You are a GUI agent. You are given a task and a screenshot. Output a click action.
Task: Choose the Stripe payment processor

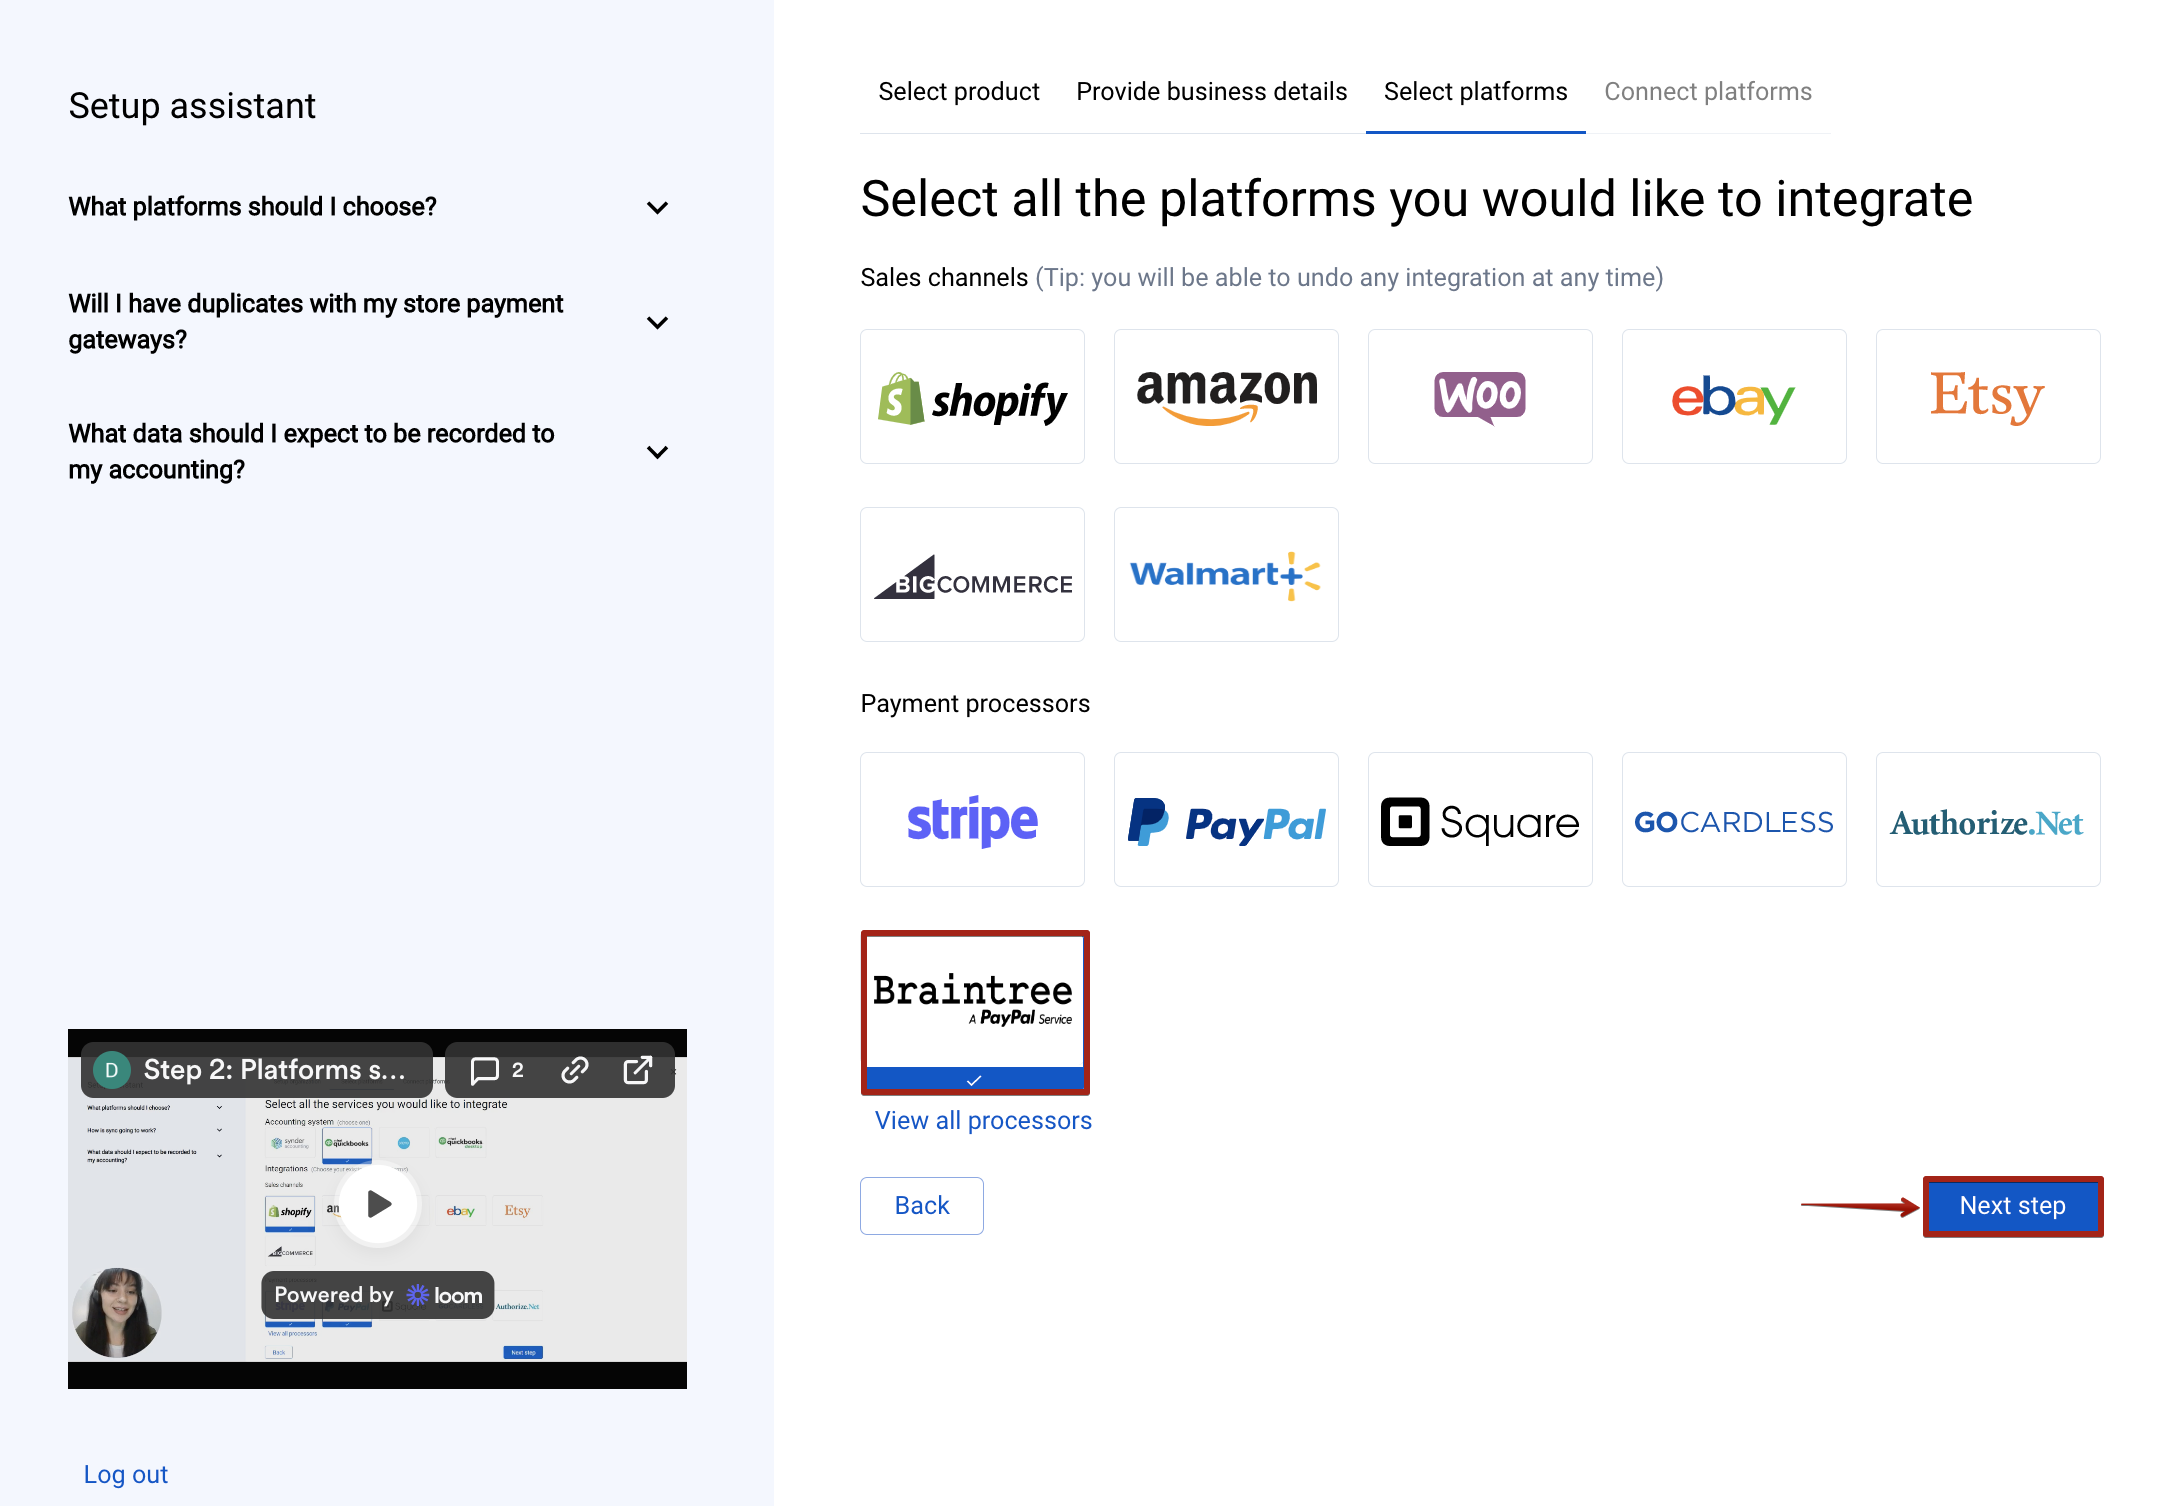tap(971, 819)
